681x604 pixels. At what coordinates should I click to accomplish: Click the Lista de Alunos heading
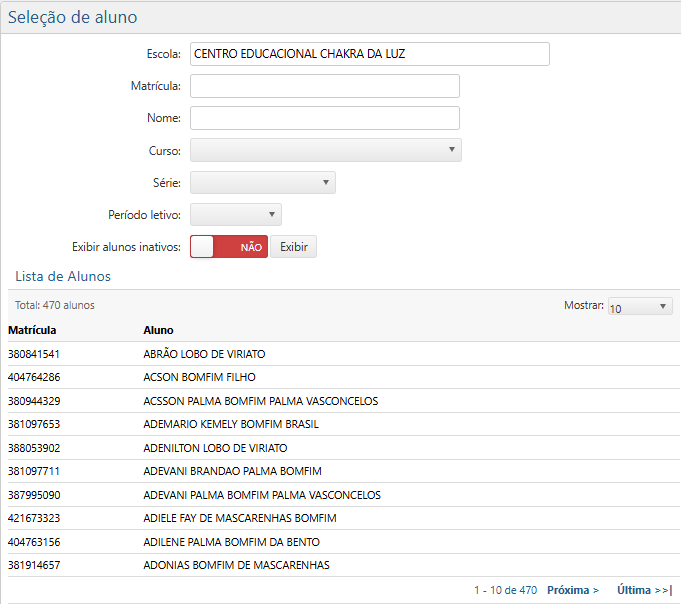click(x=63, y=276)
